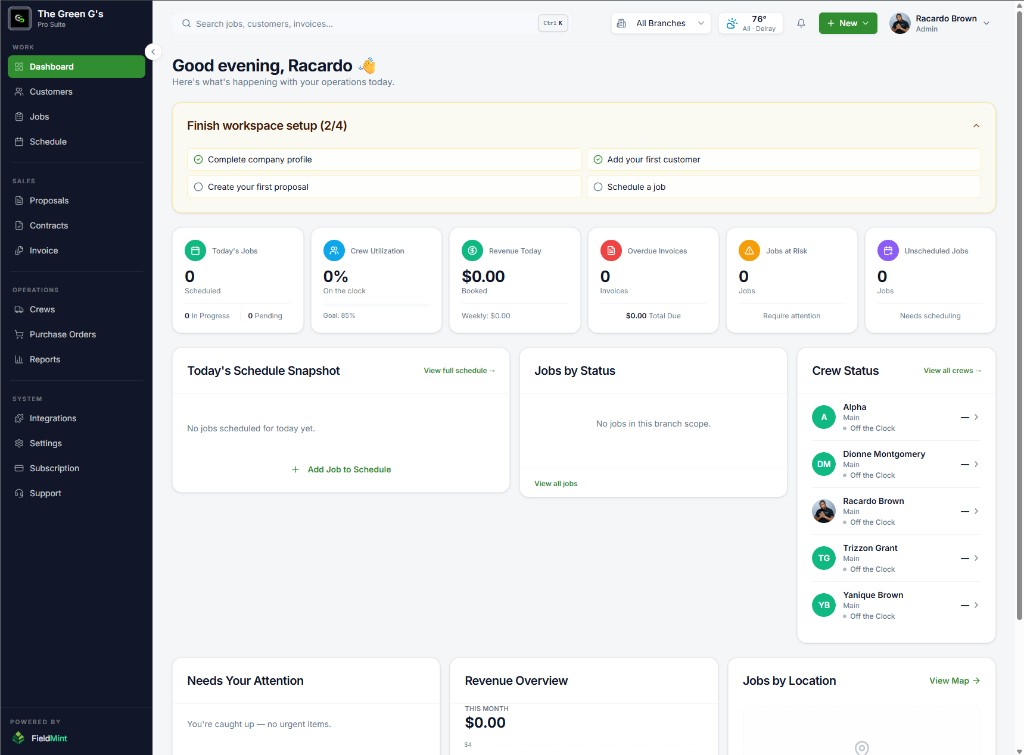Open Purchase Orders in the sidebar
The image size is (1024, 755).
point(76,334)
